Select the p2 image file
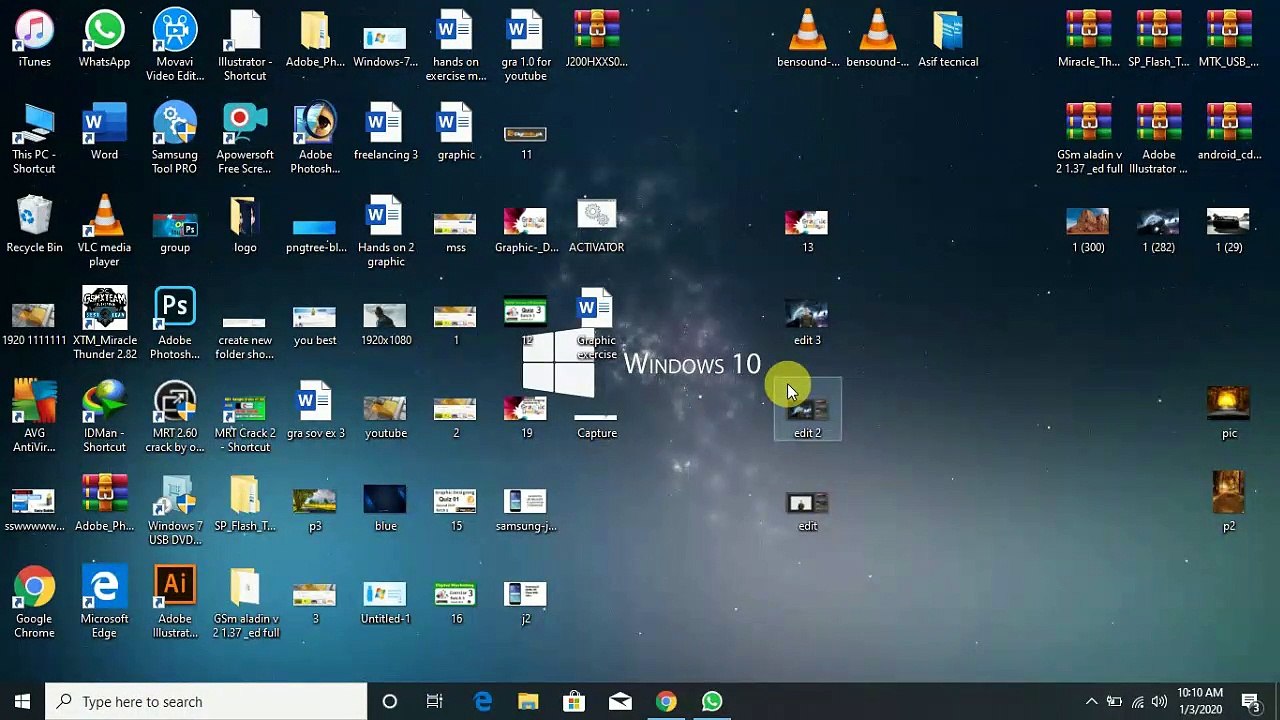The height and width of the screenshot is (720, 1280). [x=1229, y=504]
